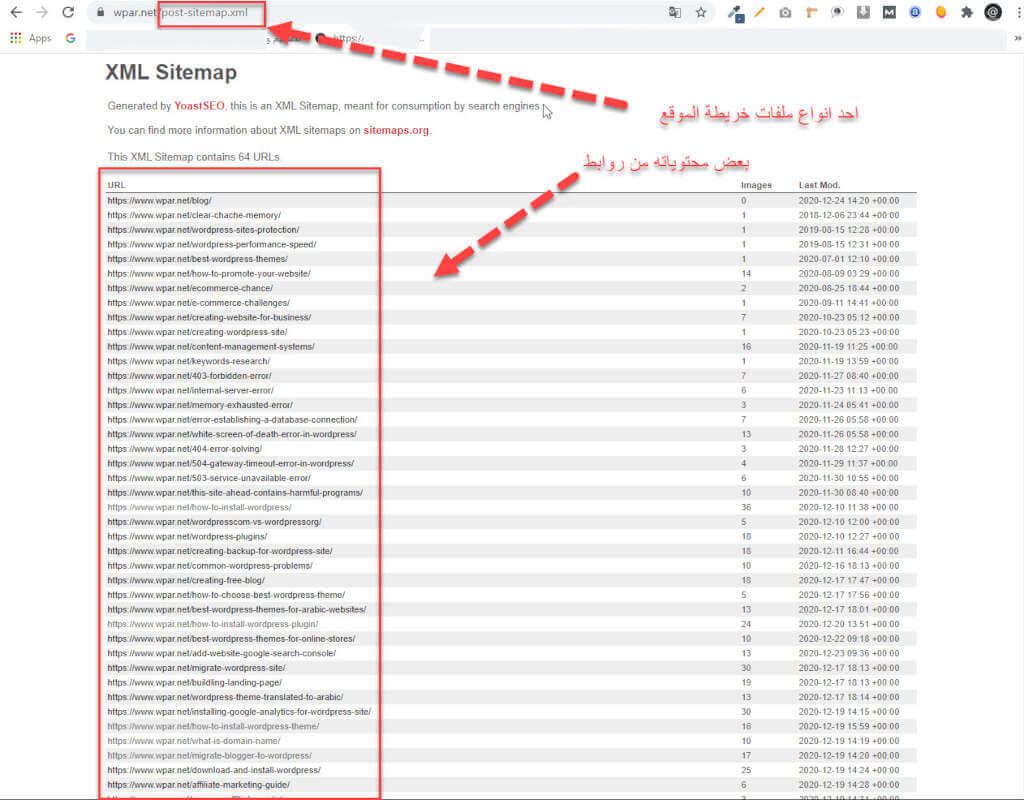Open the 504-gateway-timeout-error-in-wordpress link
This screenshot has width=1024, height=800.
(x=231, y=463)
